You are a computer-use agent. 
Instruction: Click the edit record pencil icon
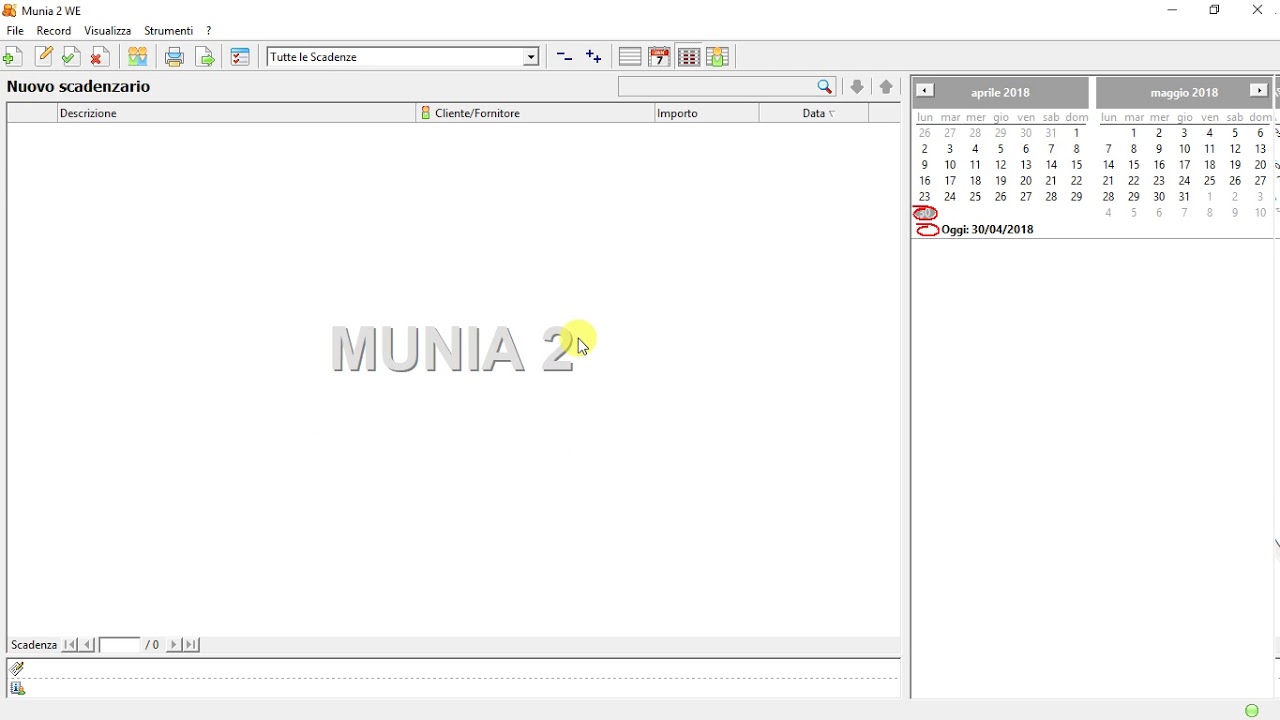pyautogui.click(x=43, y=57)
